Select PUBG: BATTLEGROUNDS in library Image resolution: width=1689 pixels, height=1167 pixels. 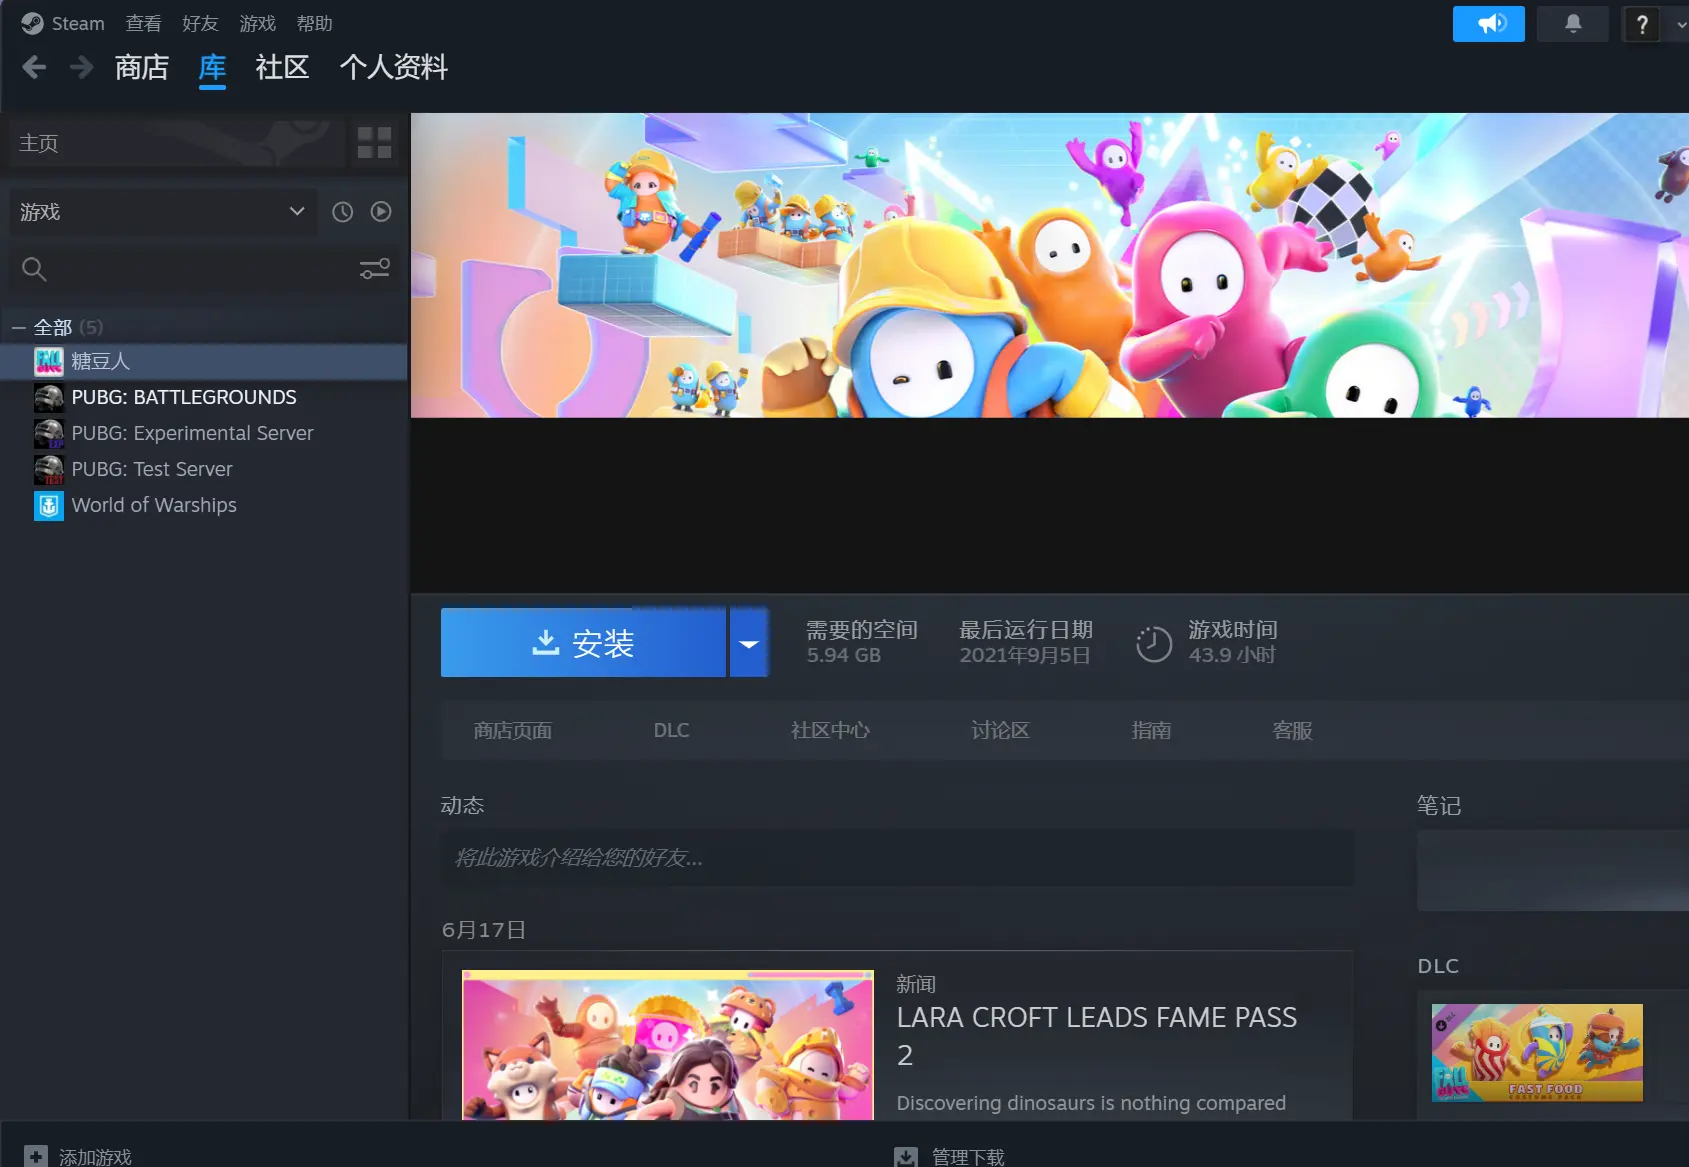[x=184, y=397]
